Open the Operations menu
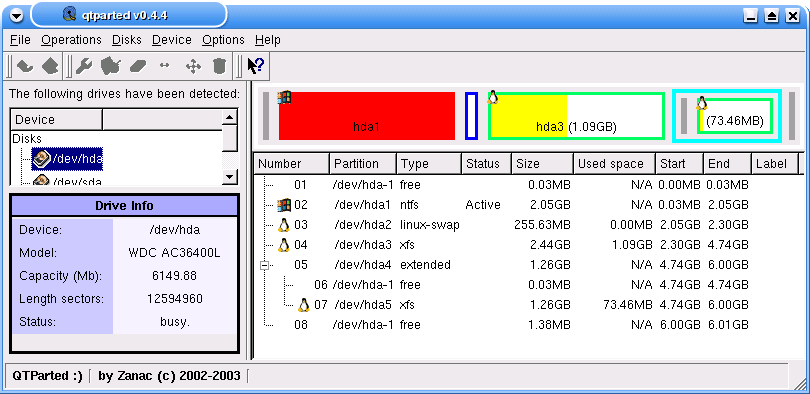Screen dimensions: 810x394 71,40
